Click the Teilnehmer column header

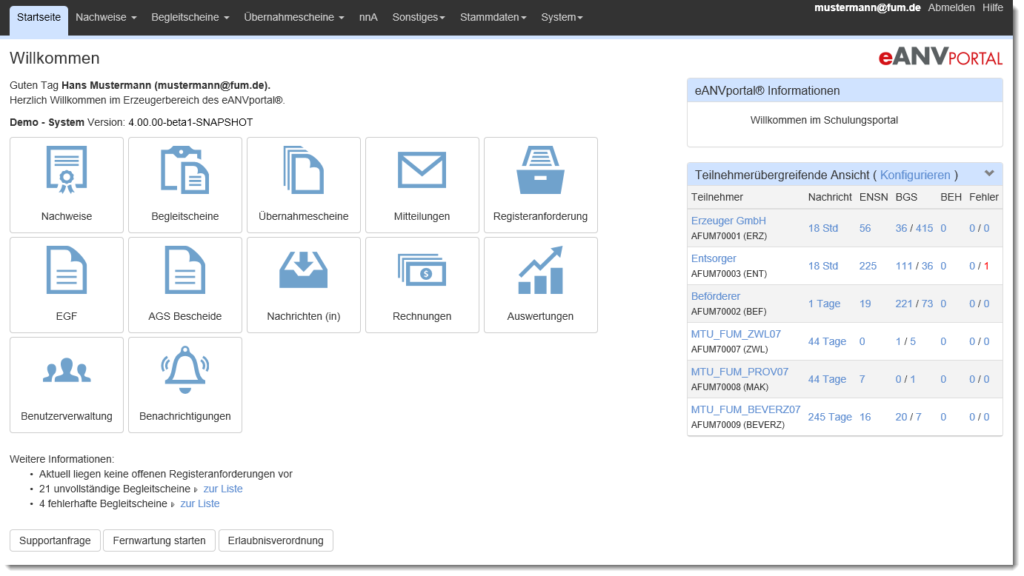(717, 197)
